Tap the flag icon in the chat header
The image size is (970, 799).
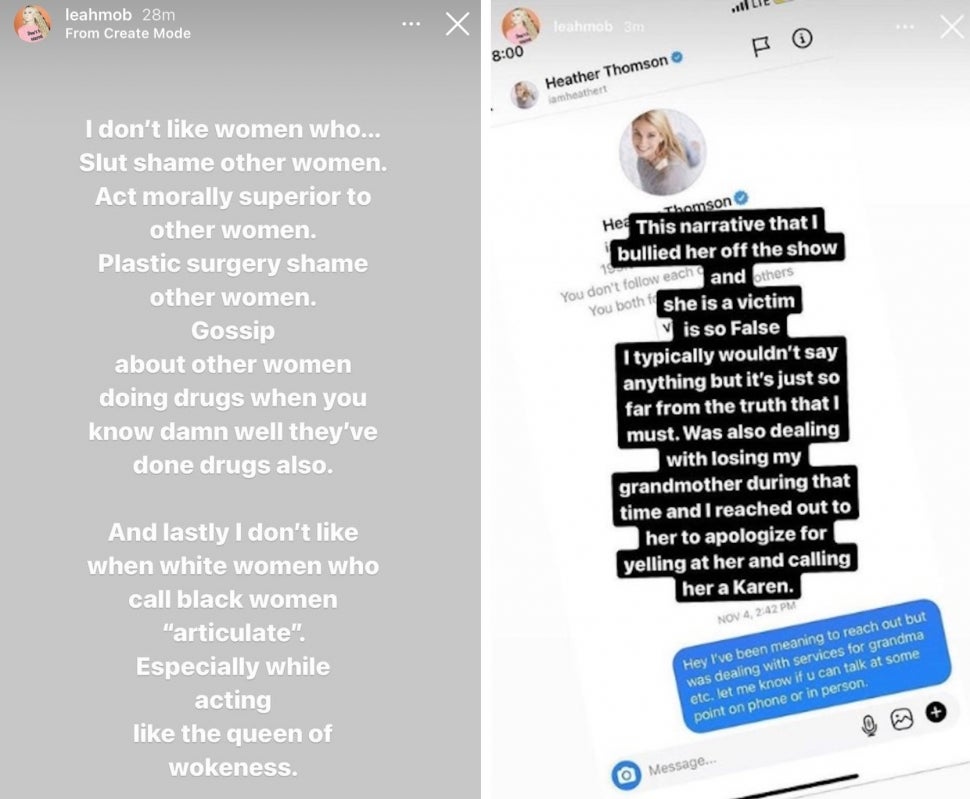760,46
